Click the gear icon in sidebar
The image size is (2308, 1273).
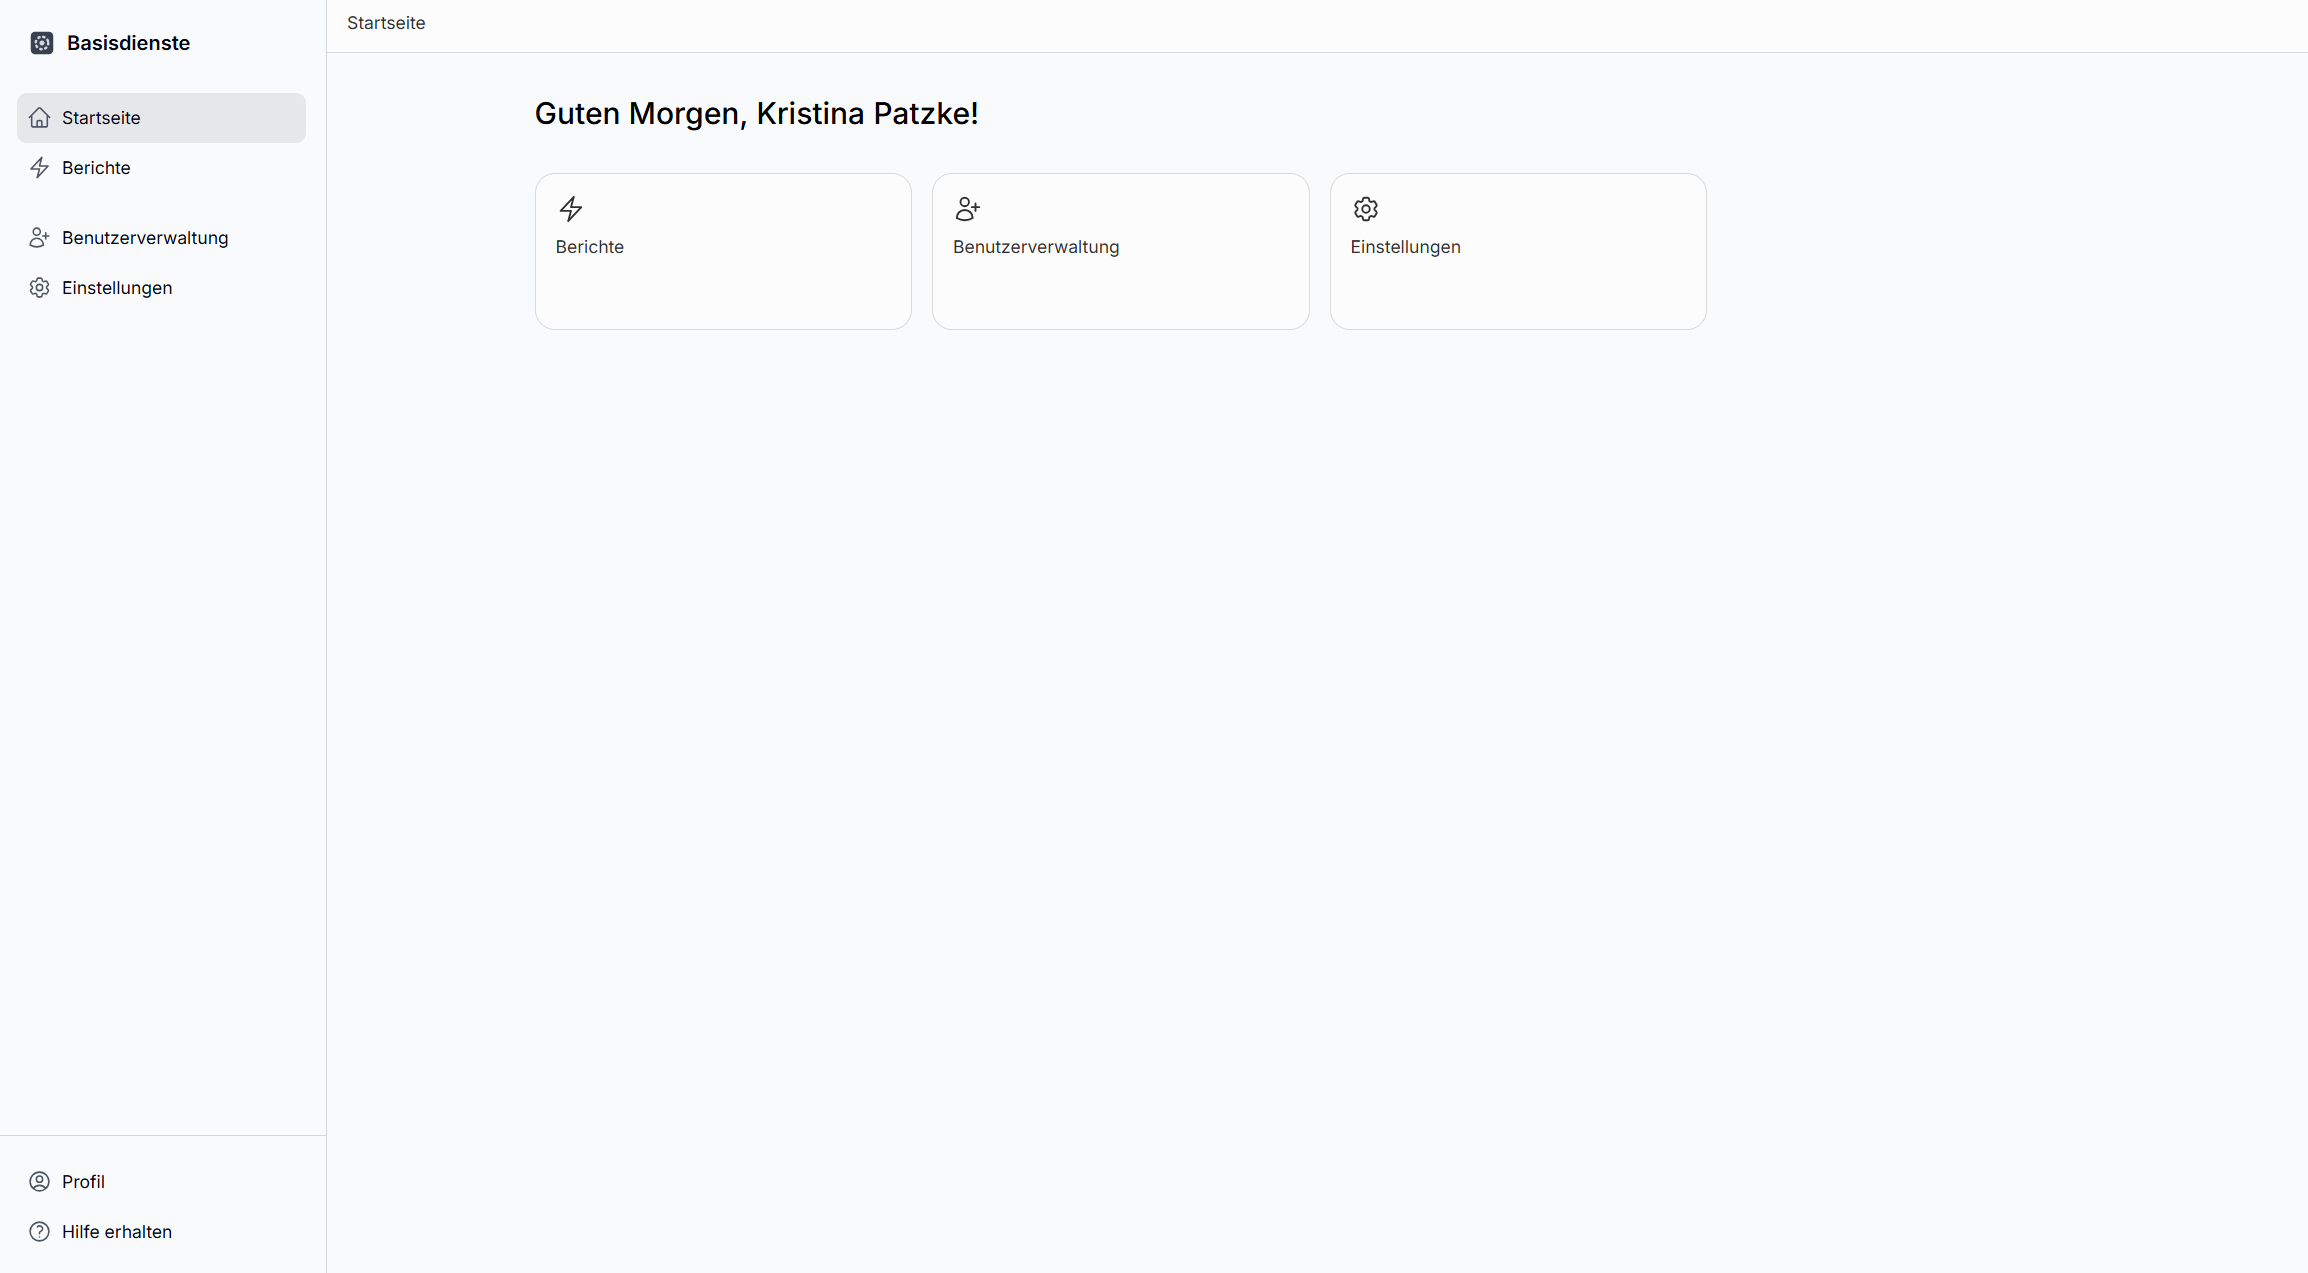39,288
